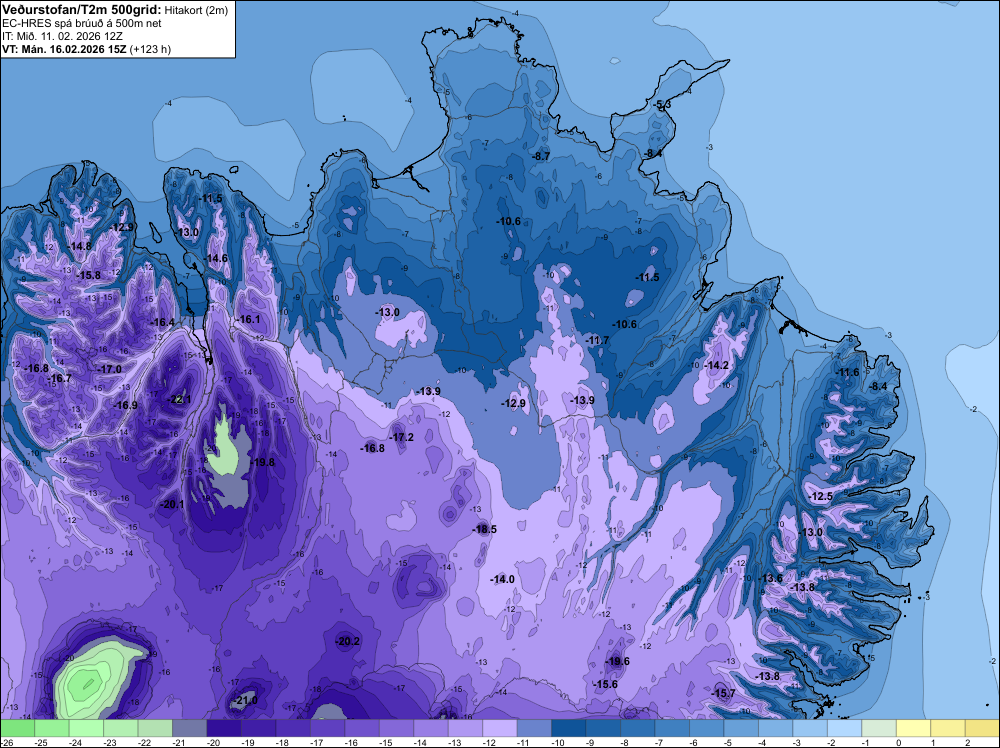1000x748 pixels.
Task: Click the -15.6 temperature value
Action: tap(606, 684)
